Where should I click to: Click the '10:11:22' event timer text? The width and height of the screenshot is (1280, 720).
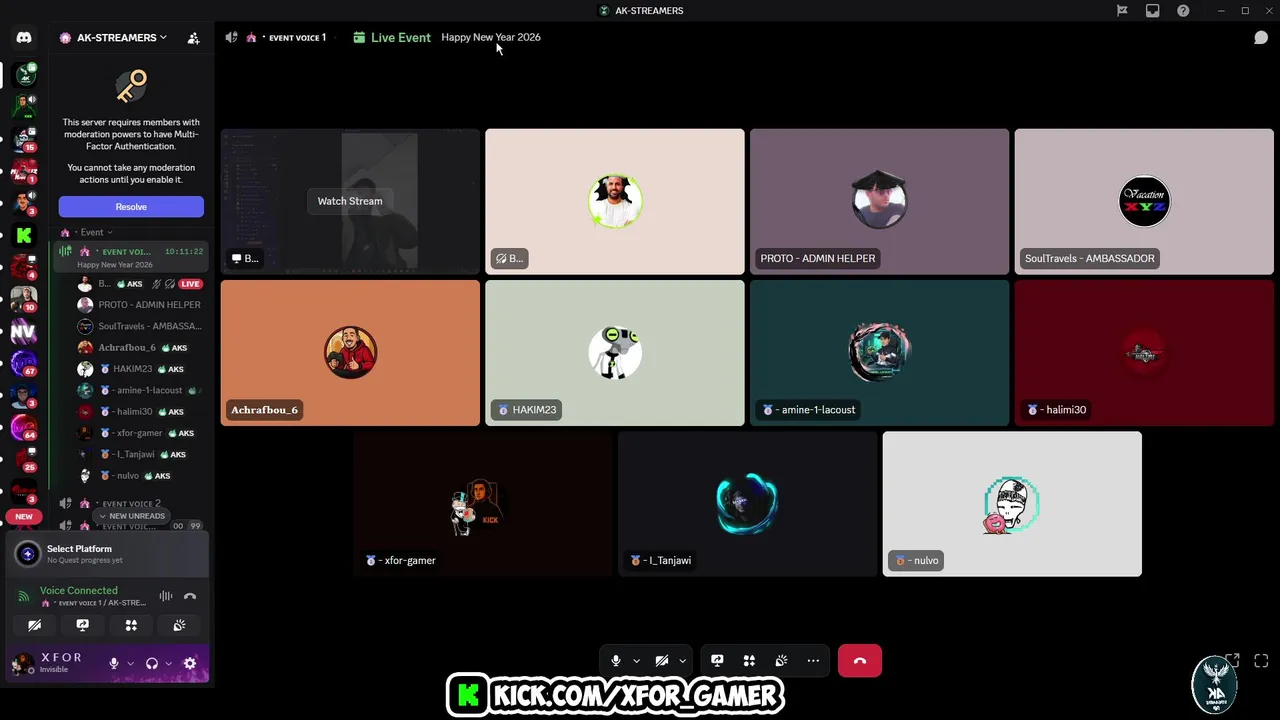(184, 252)
